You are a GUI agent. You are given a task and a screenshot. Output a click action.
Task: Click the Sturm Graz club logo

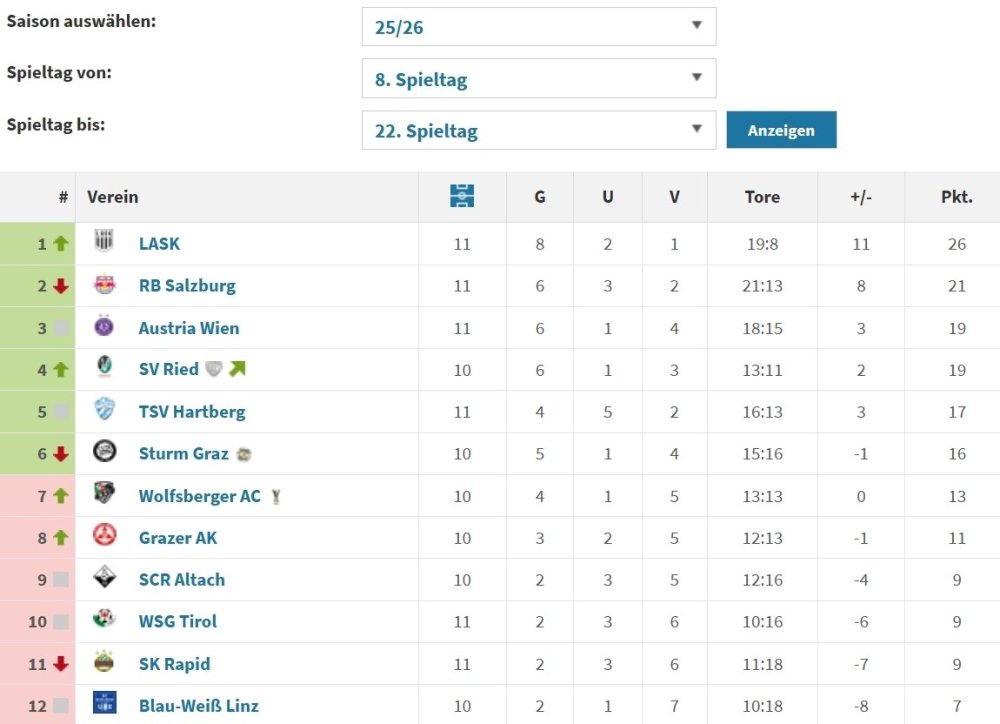(x=104, y=452)
